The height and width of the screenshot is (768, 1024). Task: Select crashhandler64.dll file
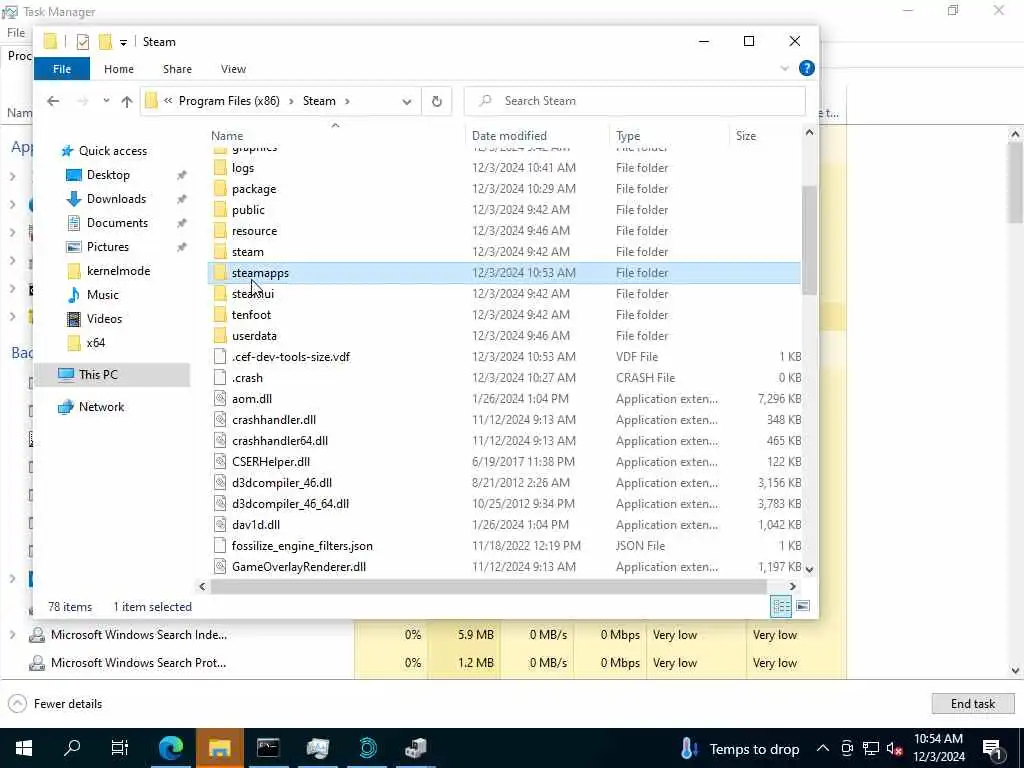pos(504,441)
